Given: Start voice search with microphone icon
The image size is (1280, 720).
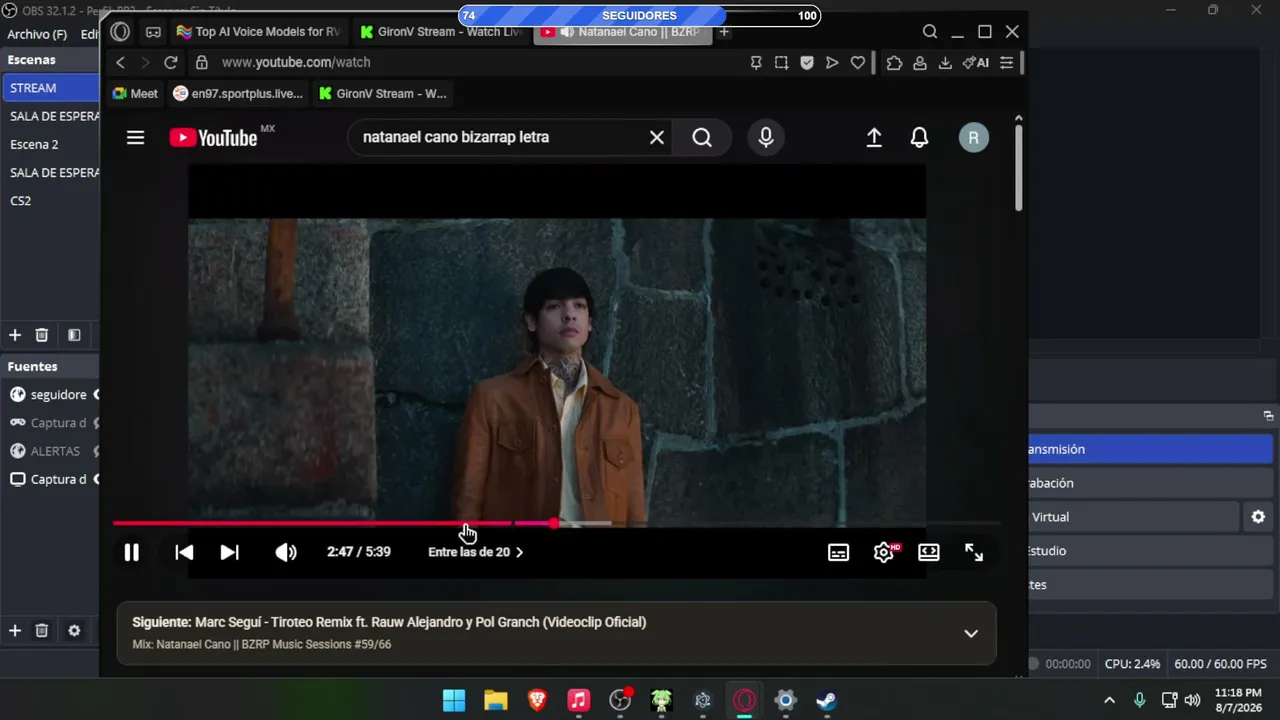Looking at the screenshot, I should click(766, 137).
